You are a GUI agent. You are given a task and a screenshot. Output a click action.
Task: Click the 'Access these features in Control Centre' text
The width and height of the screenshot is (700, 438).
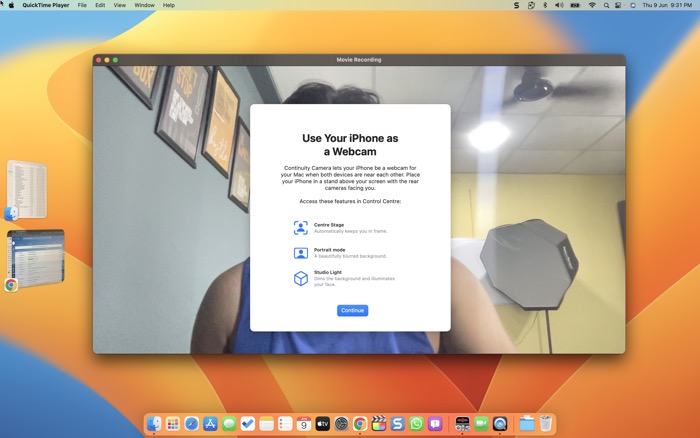point(350,201)
